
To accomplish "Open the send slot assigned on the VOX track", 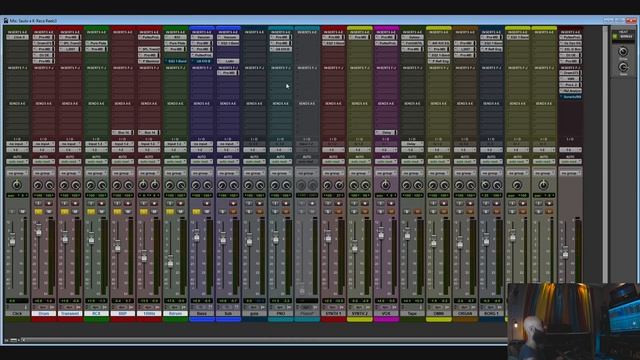I will (x=386, y=132).
